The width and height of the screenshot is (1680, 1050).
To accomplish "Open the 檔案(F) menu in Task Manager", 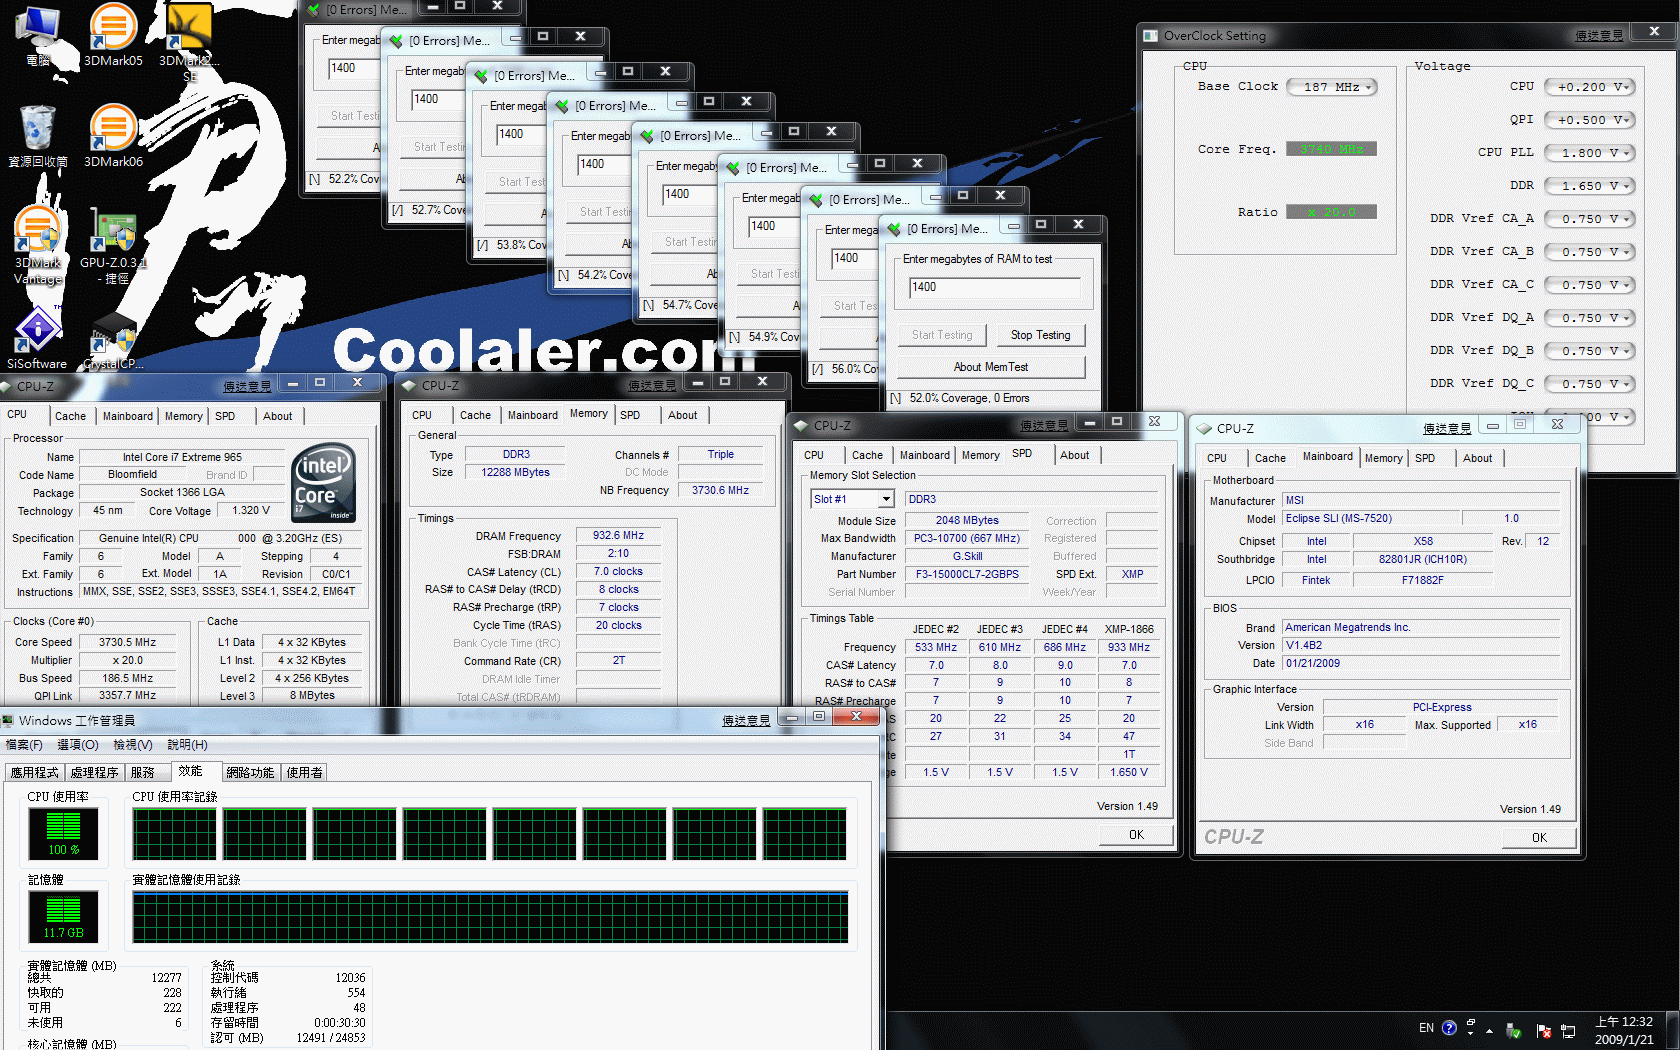I will [x=24, y=745].
